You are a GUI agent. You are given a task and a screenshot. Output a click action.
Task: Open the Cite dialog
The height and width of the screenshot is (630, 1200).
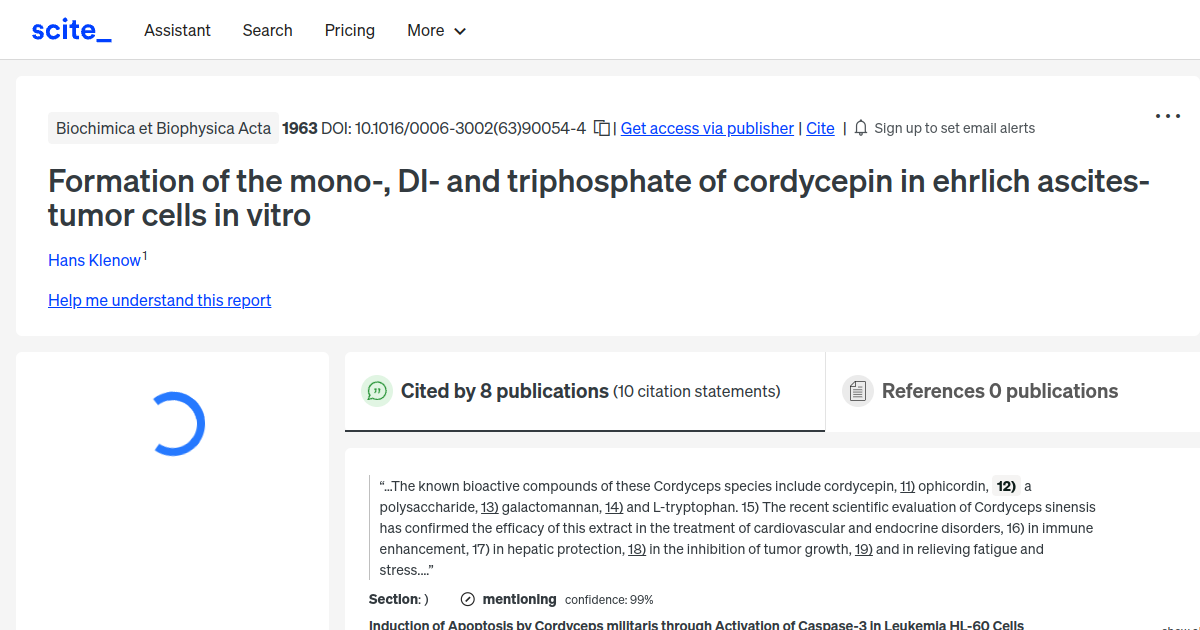(x=820, y=128)
